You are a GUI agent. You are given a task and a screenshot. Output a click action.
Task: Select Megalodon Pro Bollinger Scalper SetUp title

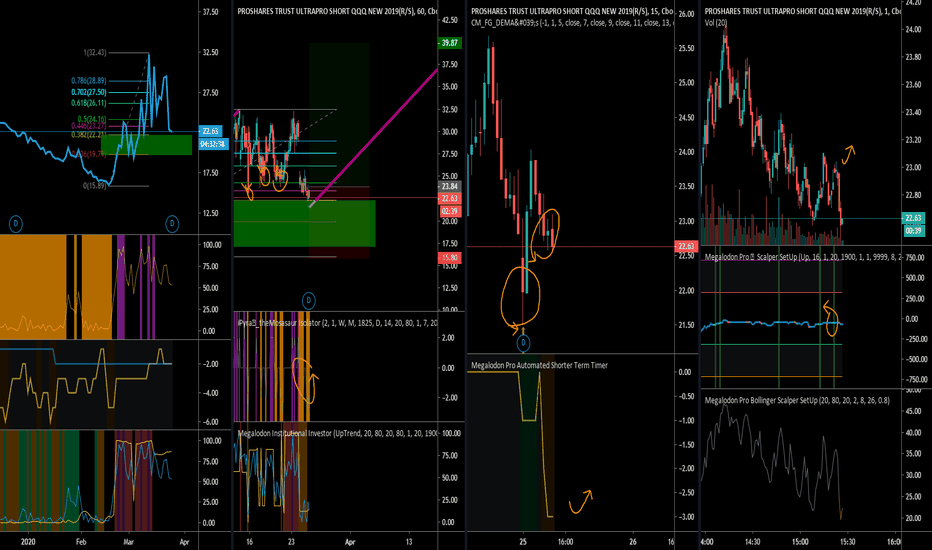[x=797, y=400]
